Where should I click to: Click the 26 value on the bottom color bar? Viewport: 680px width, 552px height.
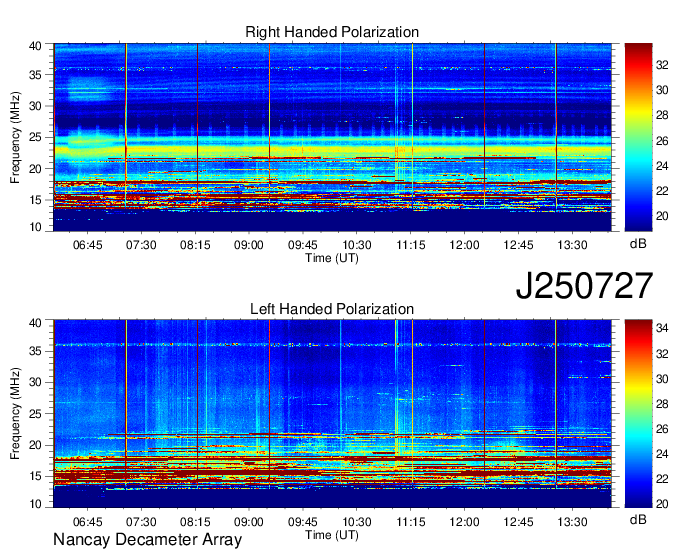[x=662, y=429]
